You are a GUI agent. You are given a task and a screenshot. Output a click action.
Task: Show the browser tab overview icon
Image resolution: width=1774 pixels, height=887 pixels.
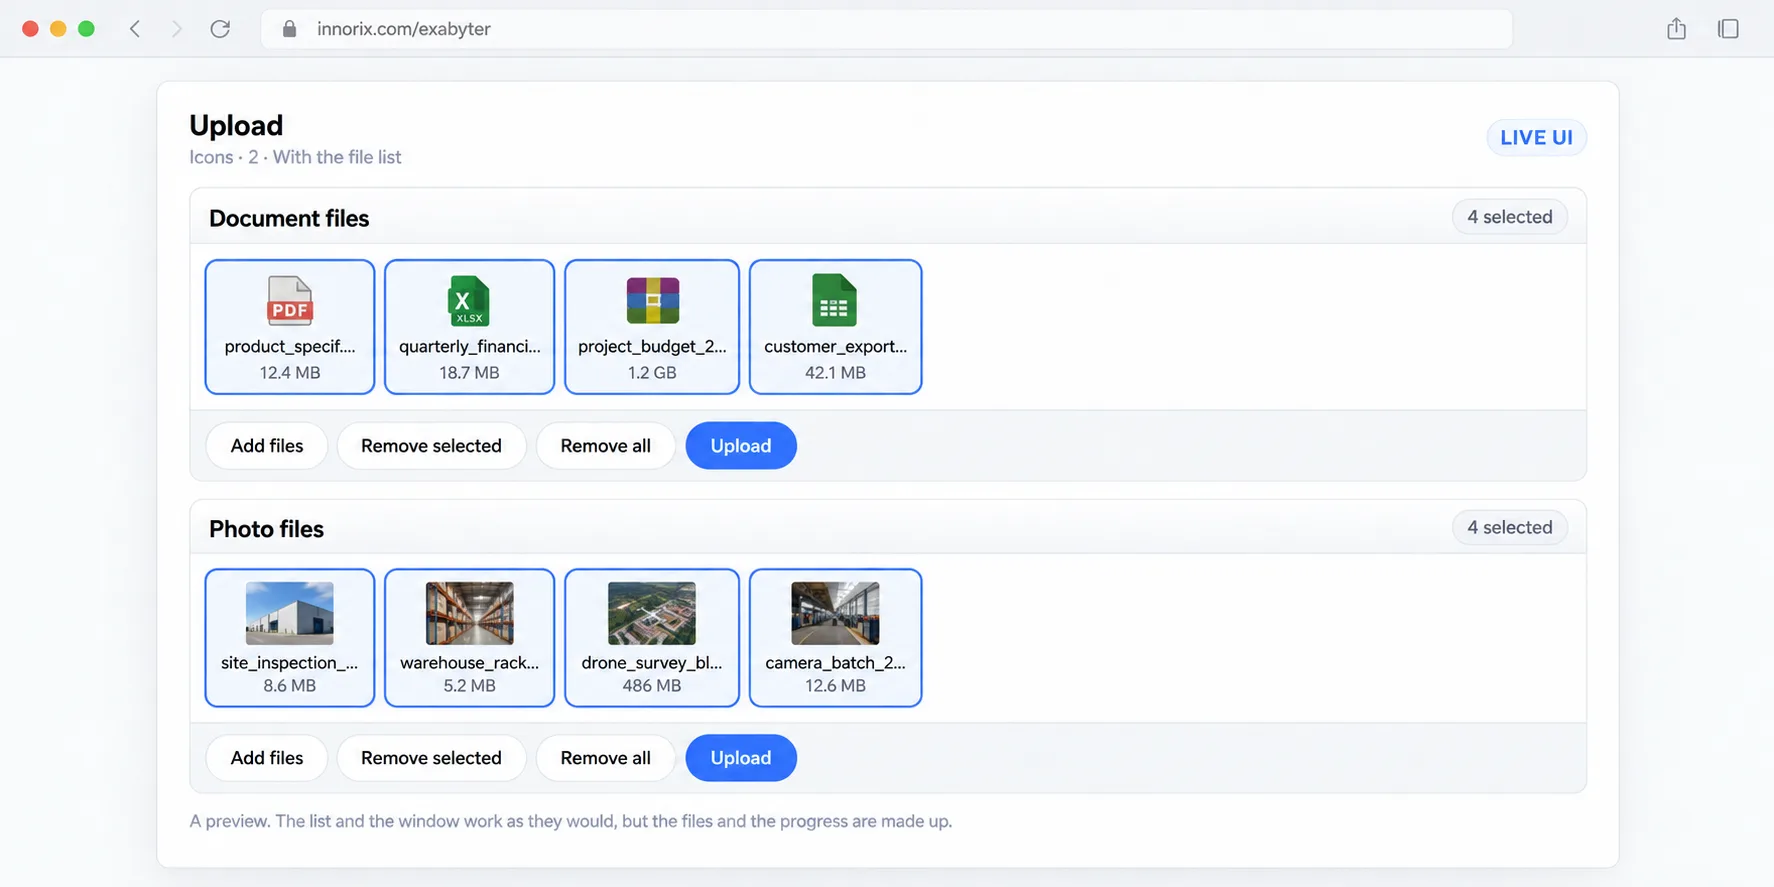[x=1728, y=29]
